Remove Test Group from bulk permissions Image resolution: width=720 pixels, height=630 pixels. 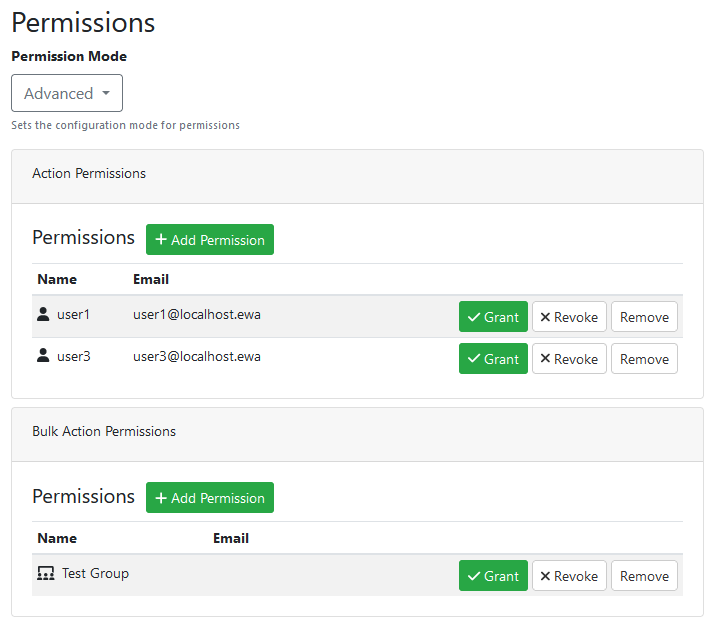click(644, 576)
